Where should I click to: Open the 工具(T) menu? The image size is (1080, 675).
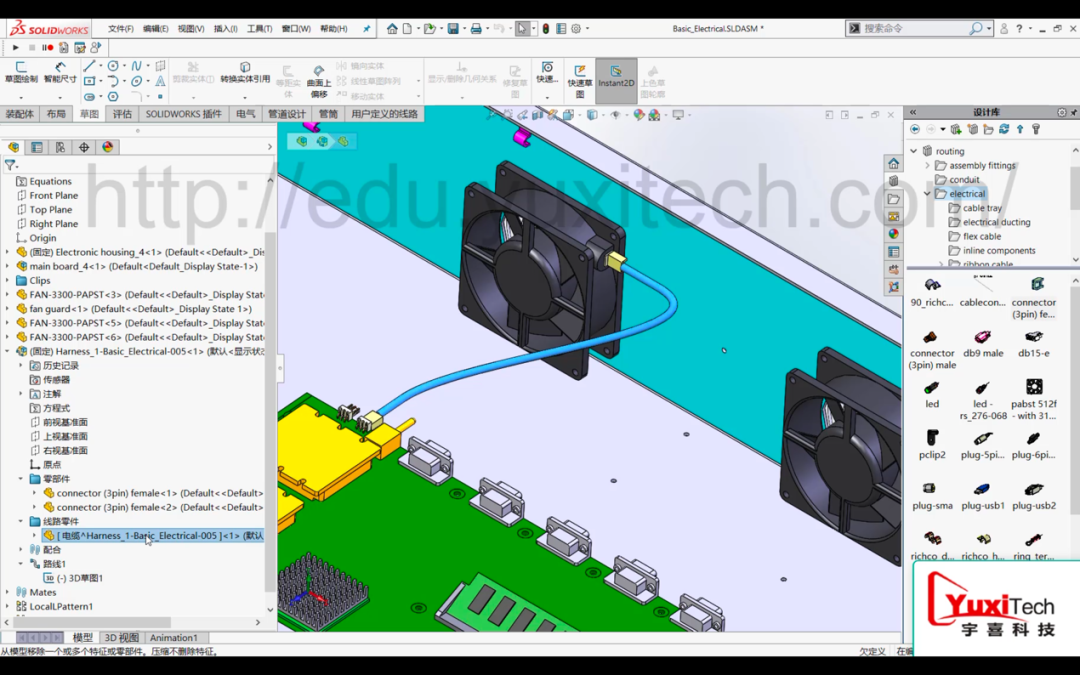(x=260, y=28)
